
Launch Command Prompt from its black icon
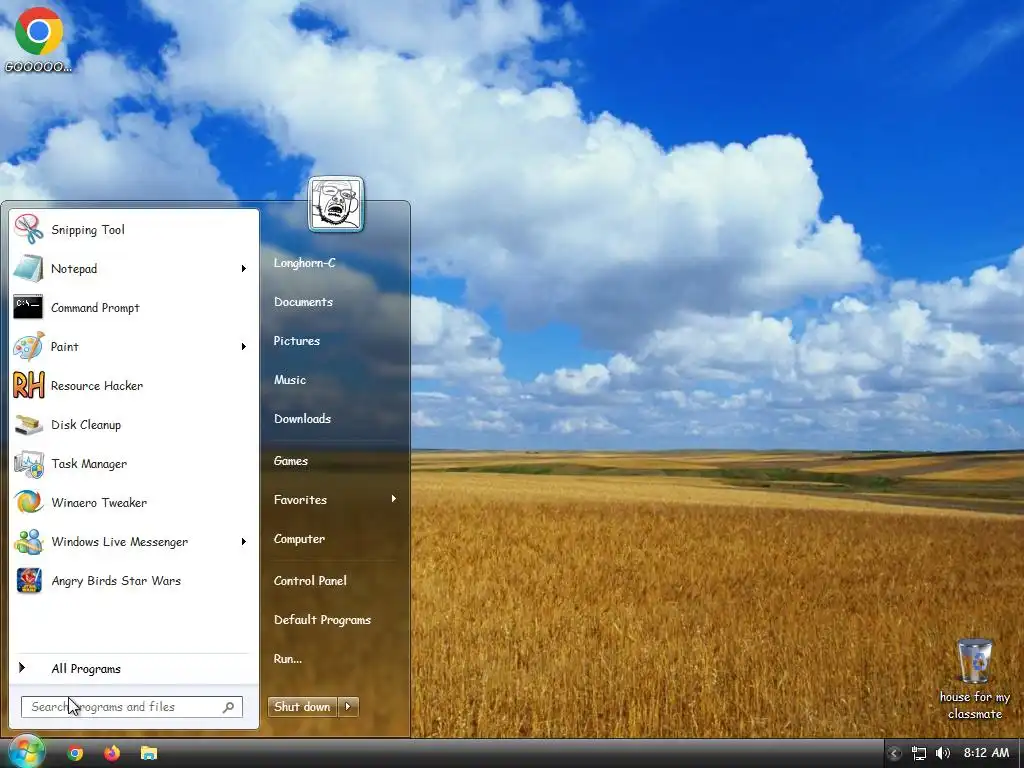tap(29, 307)
